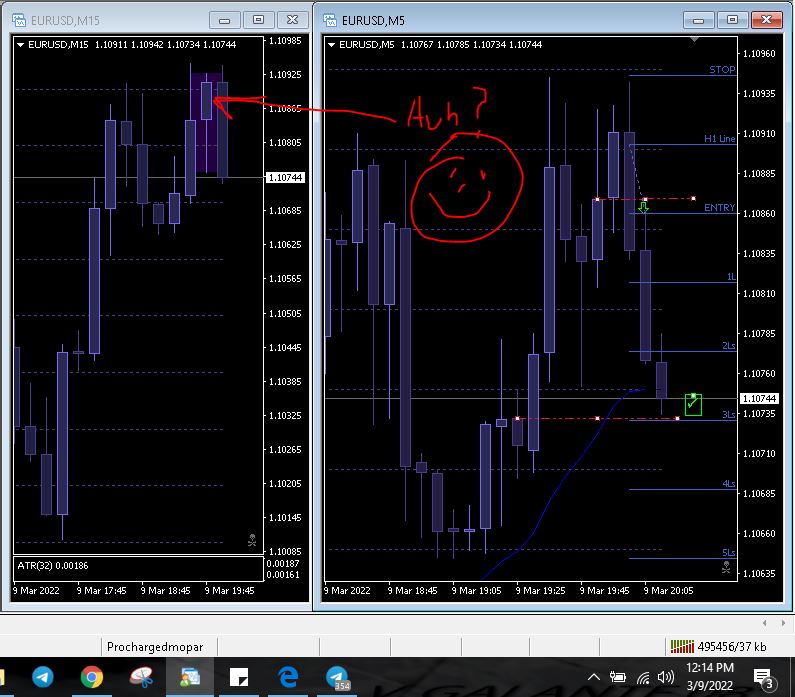This screenshot has height=697, width=795.
Task: Click the gray chart shift triangle atop M5 chart
Action: (x=695, y=39)
